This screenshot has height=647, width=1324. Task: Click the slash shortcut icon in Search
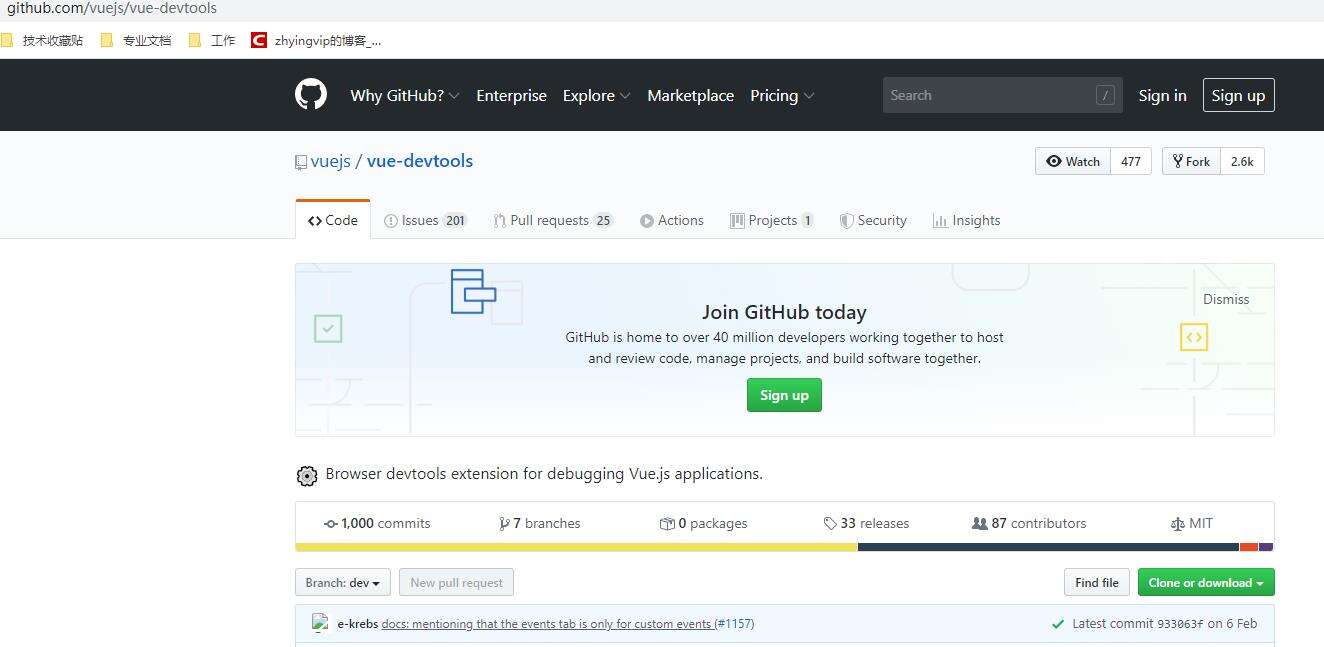point(1105,95)
